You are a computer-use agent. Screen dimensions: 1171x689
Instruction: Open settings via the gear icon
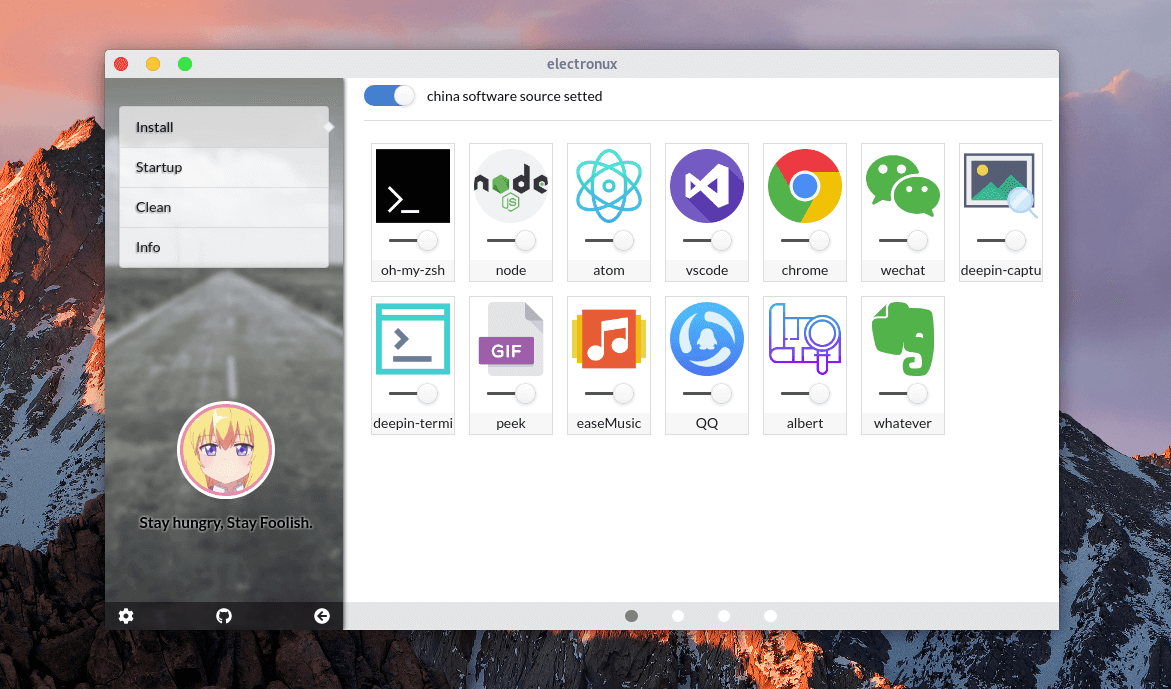click(126, 616)
